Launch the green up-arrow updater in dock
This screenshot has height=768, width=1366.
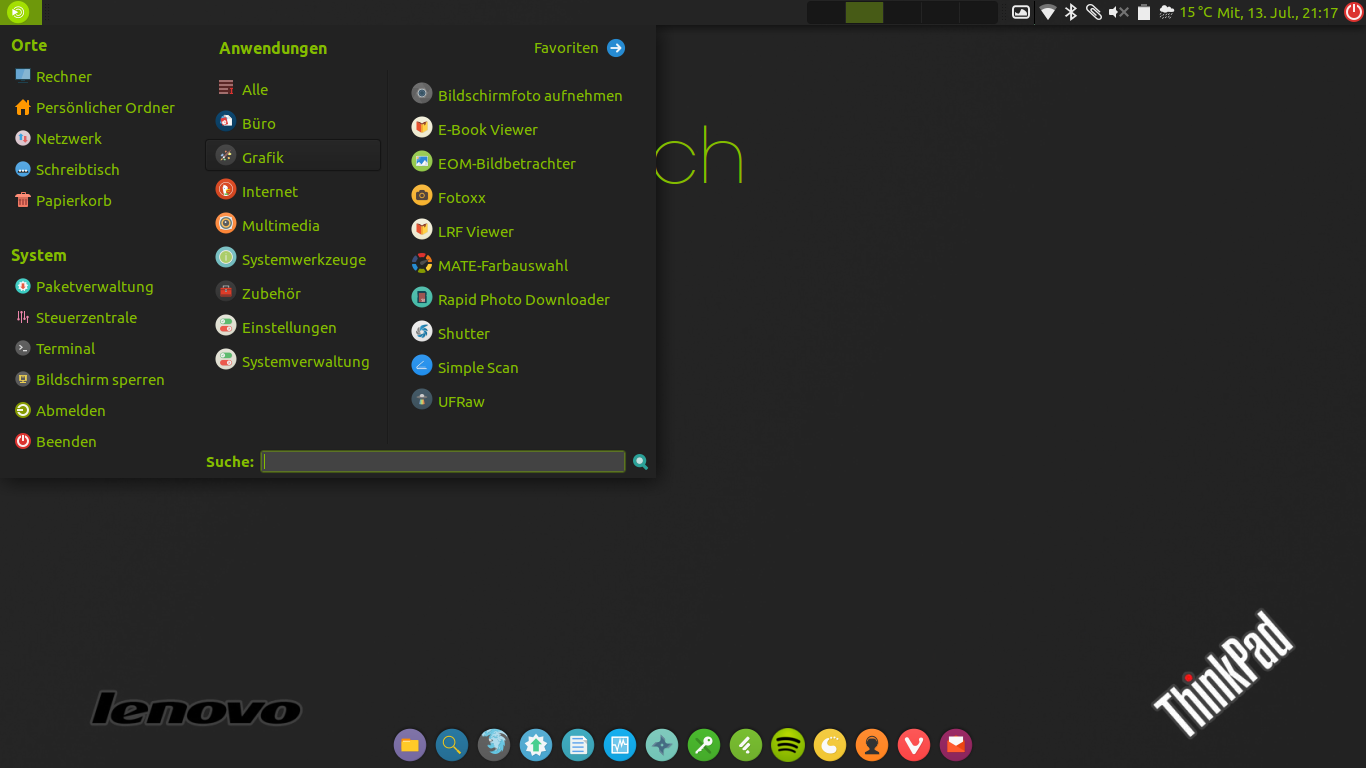(x=536, y=745)
